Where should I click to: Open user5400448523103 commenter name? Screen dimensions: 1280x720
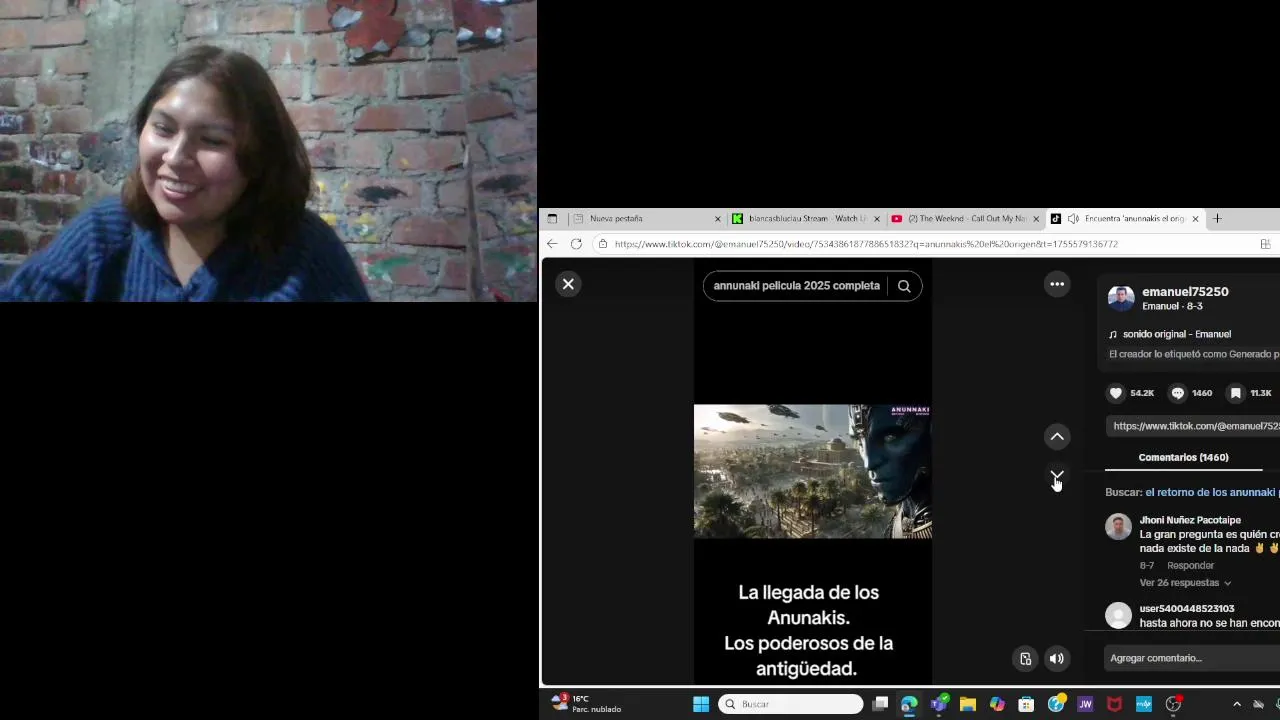(x=1187, y=608)
